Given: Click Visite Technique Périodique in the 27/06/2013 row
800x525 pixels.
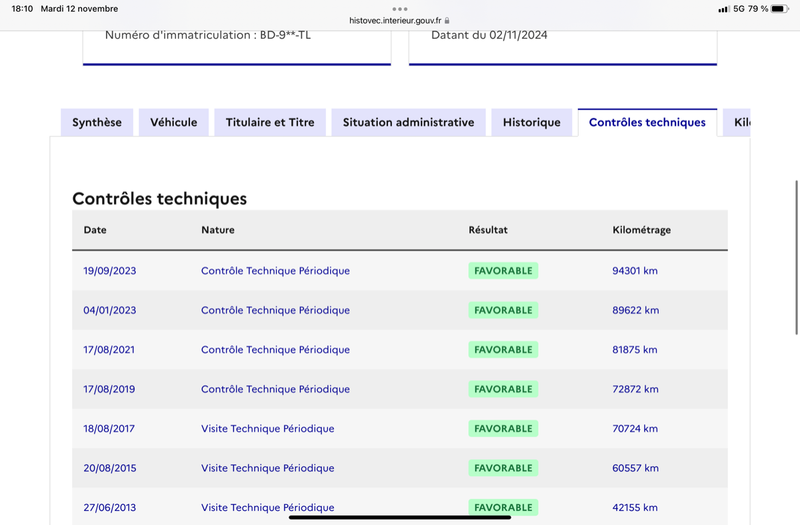Looking at the screenshot, I should (268, 508).
